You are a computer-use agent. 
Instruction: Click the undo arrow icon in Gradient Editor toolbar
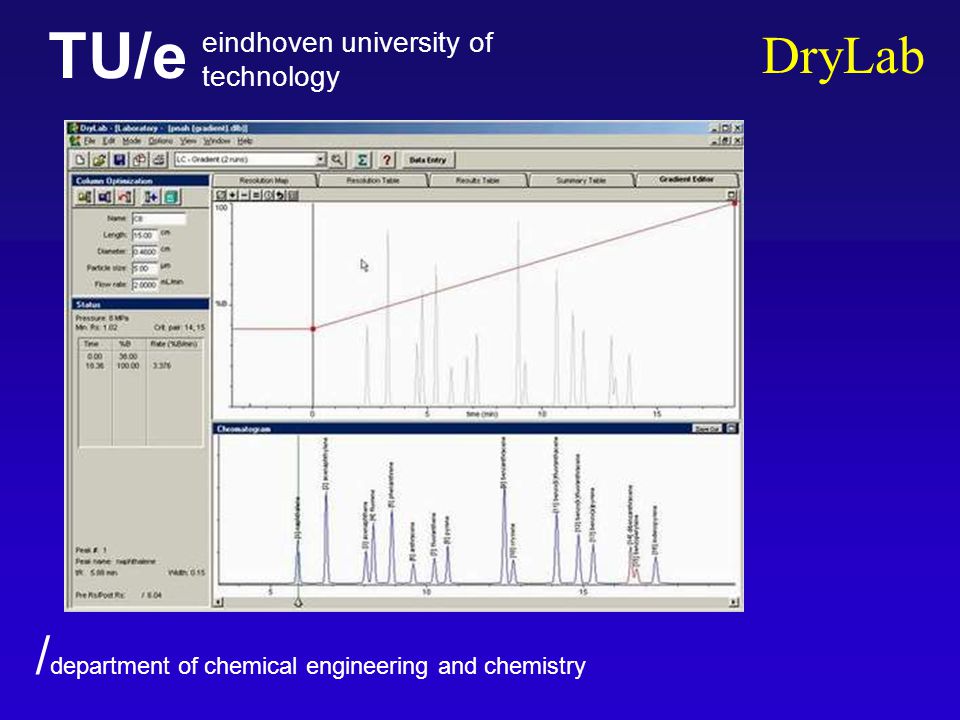[x=280, y=195]
